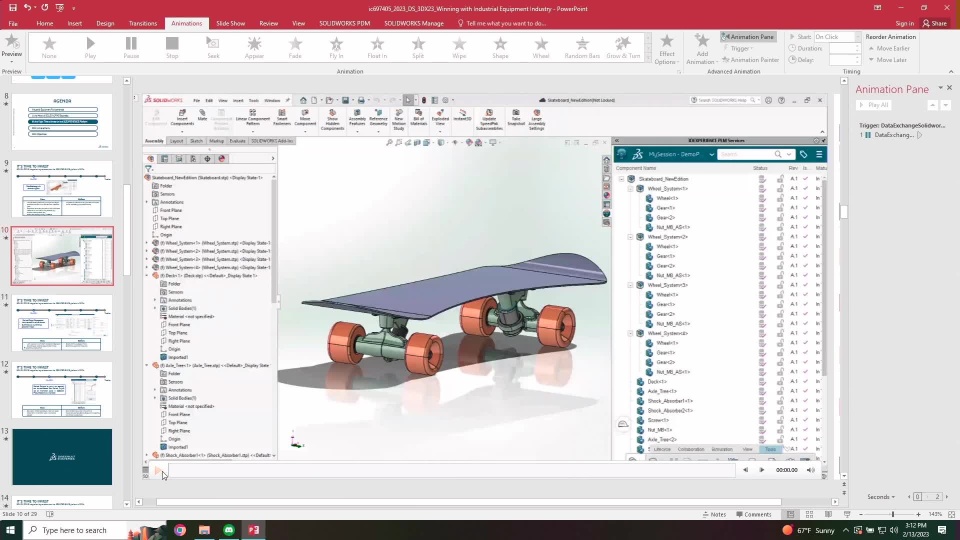Screen dimensions: 960x540
Task: Open Animation Pane options arrow
Action: [940, 88]
